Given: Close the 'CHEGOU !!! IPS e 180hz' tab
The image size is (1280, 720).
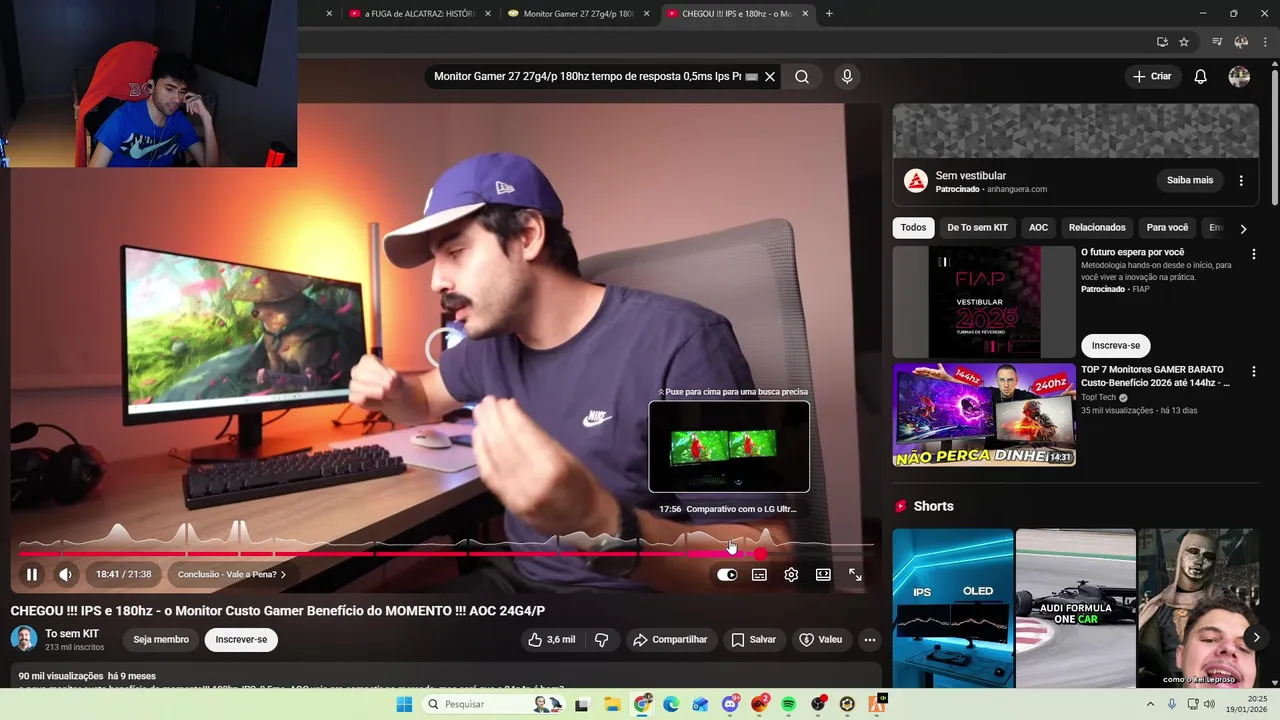Looking at the screenshot, I should (x=805, y=14).
